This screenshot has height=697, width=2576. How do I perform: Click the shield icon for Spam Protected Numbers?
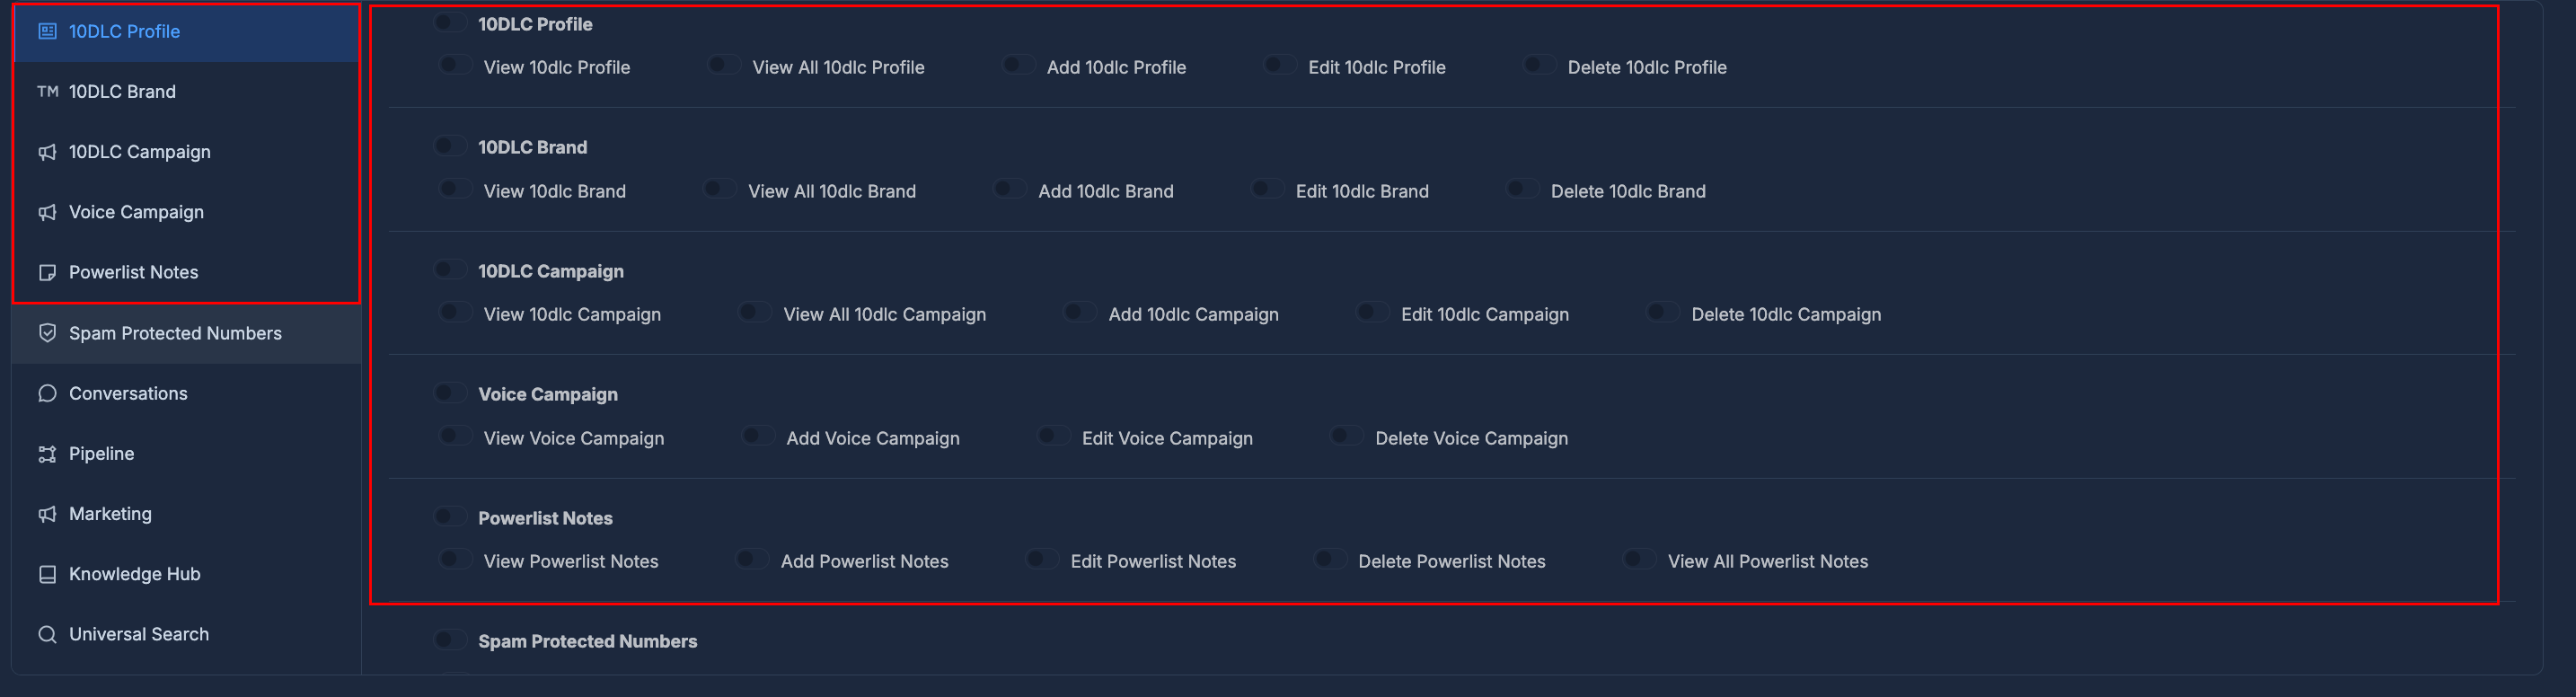pos(46,332)
